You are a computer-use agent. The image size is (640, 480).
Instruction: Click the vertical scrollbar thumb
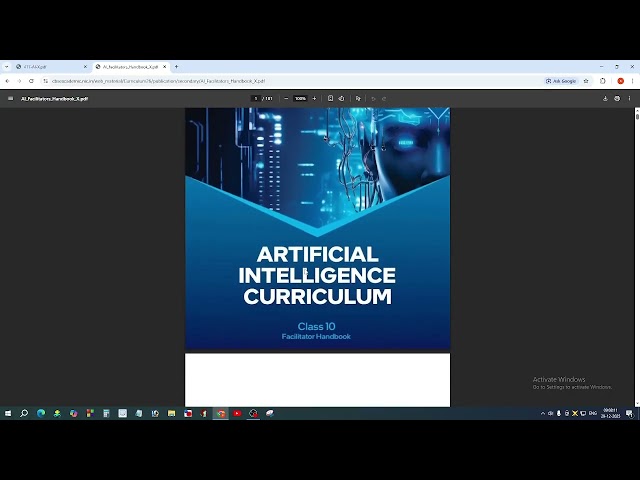pos(637,116)
